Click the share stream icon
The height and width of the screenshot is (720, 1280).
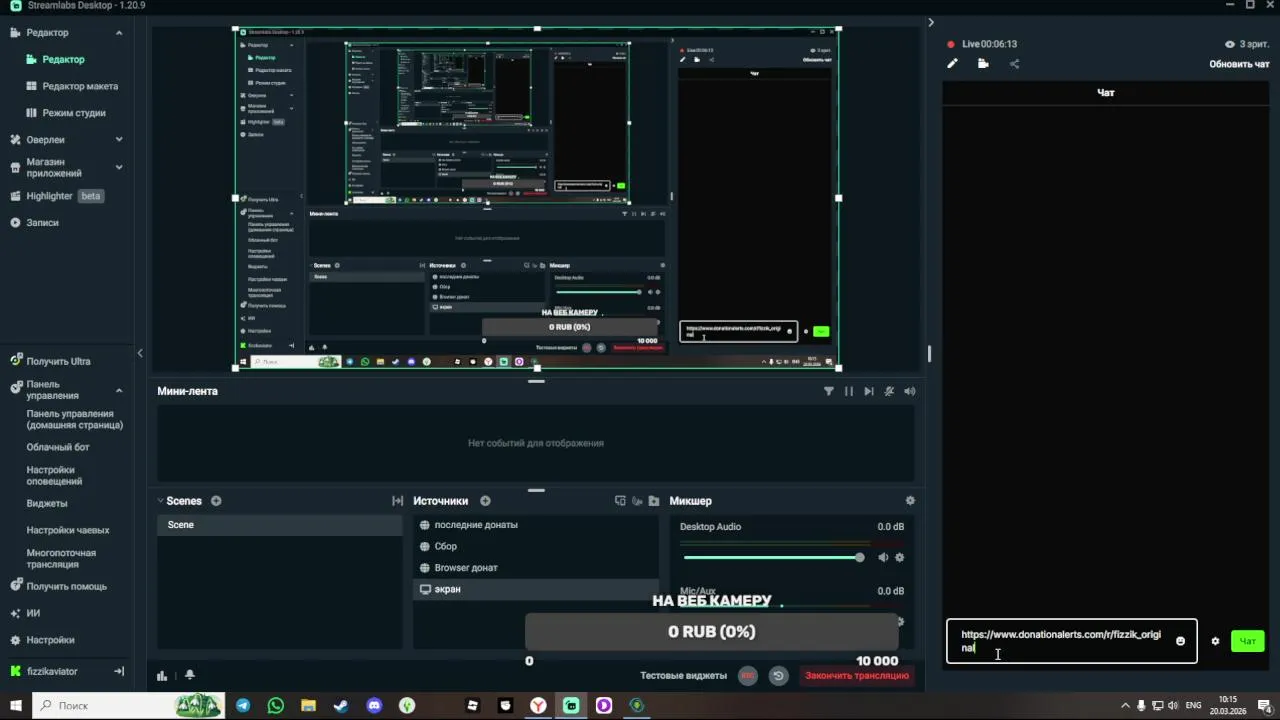(x=1014, y=64)
